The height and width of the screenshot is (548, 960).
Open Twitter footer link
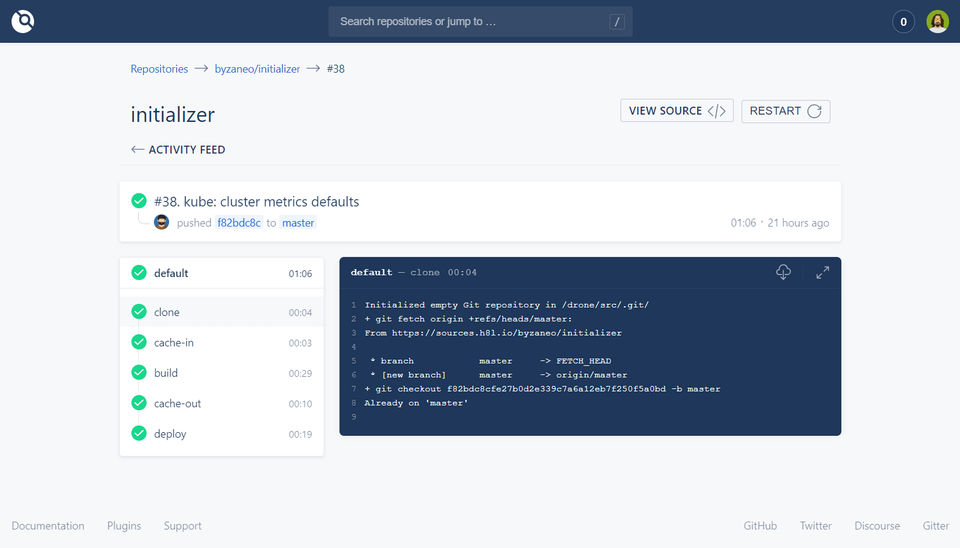pyautogui.click(x=816, y=526)
